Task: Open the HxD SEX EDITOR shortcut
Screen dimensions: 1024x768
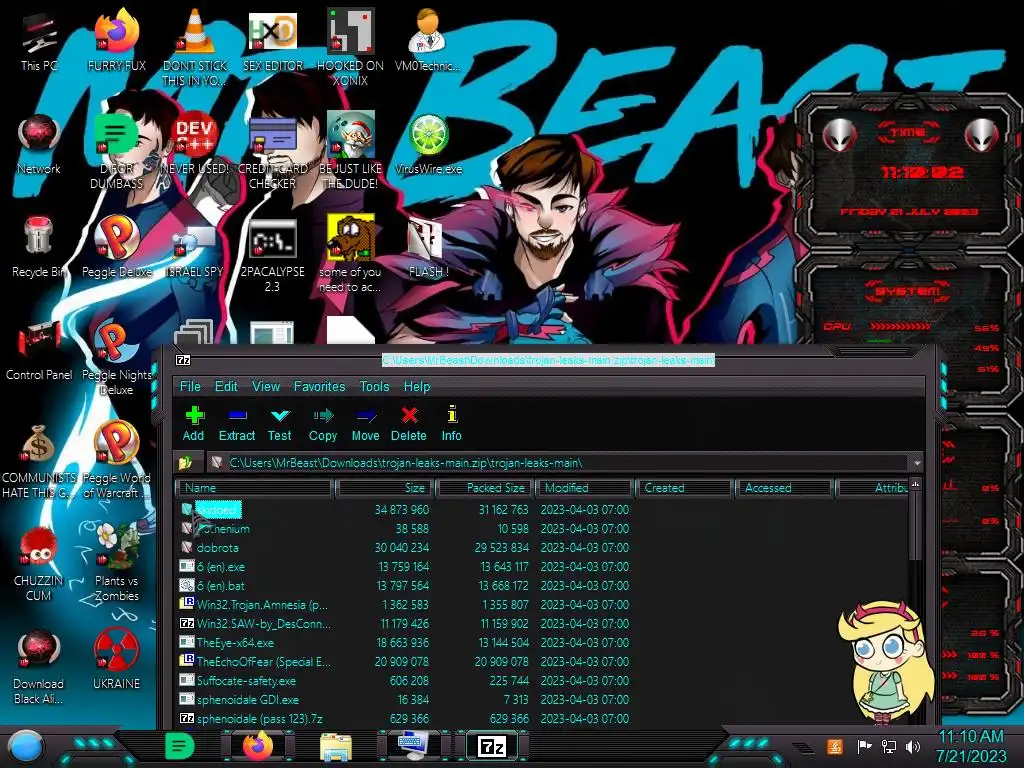Action: click(272, 40)
